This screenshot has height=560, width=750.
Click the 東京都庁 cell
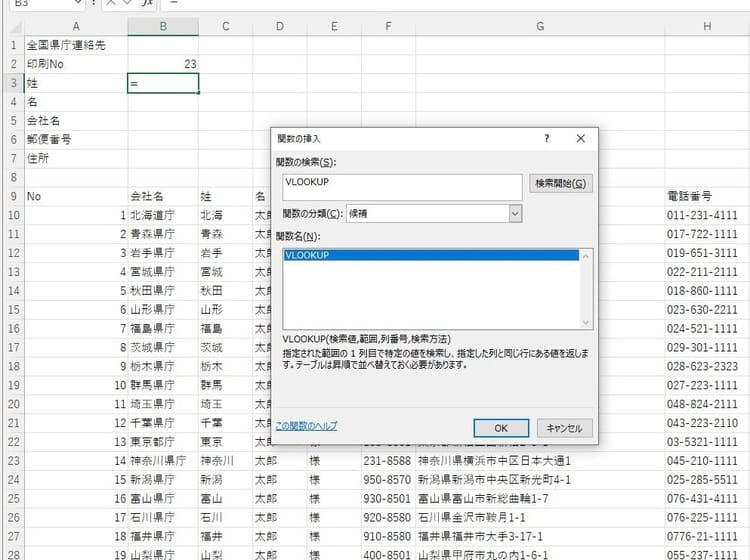[x=163, y=442]
